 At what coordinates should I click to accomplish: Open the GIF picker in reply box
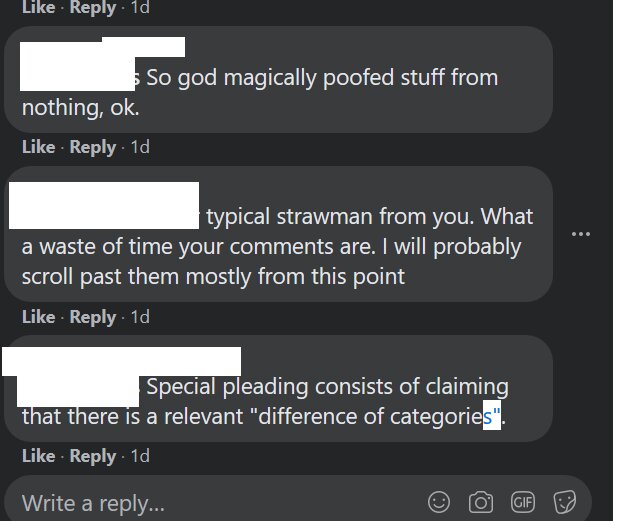(523, 502)
